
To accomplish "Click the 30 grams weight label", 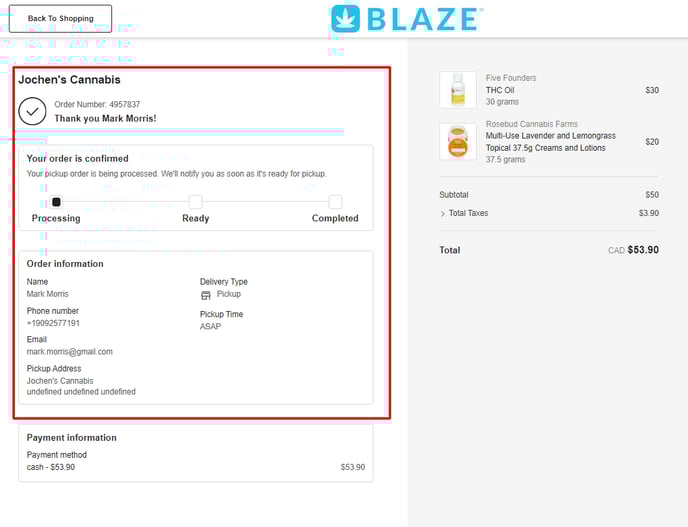I will [502, 102].
